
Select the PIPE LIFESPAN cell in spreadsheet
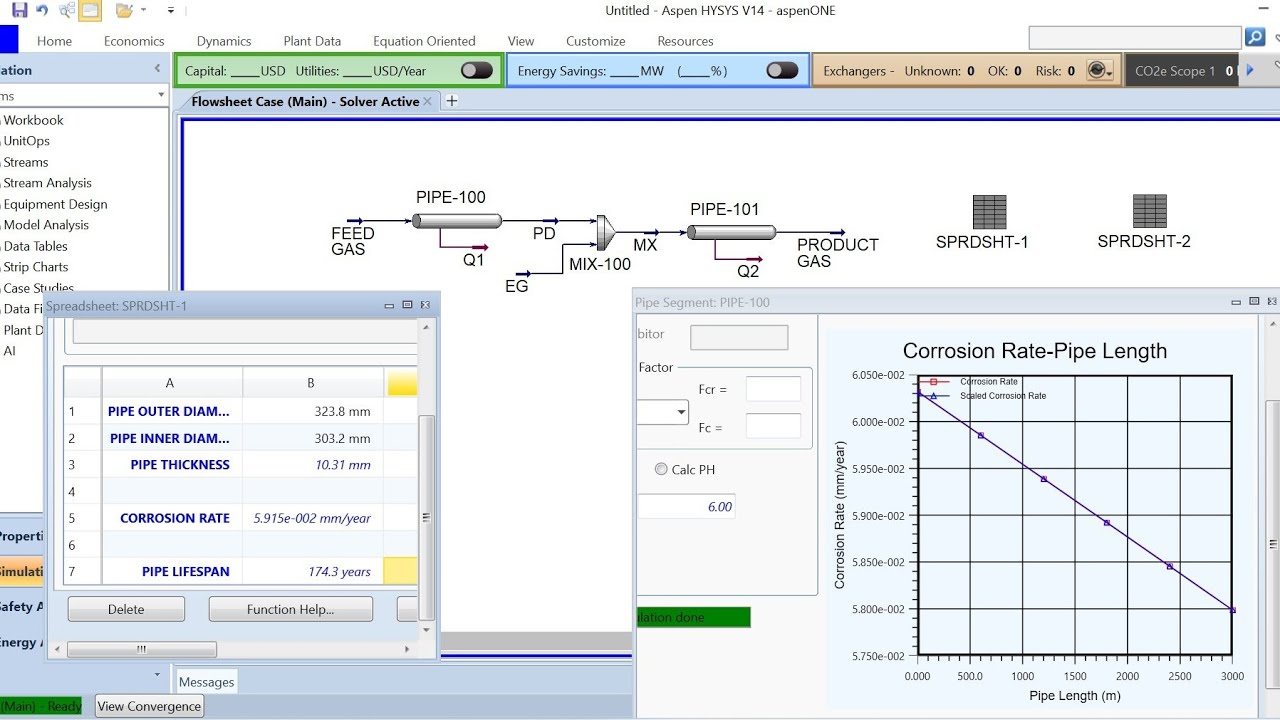point(172,572)
